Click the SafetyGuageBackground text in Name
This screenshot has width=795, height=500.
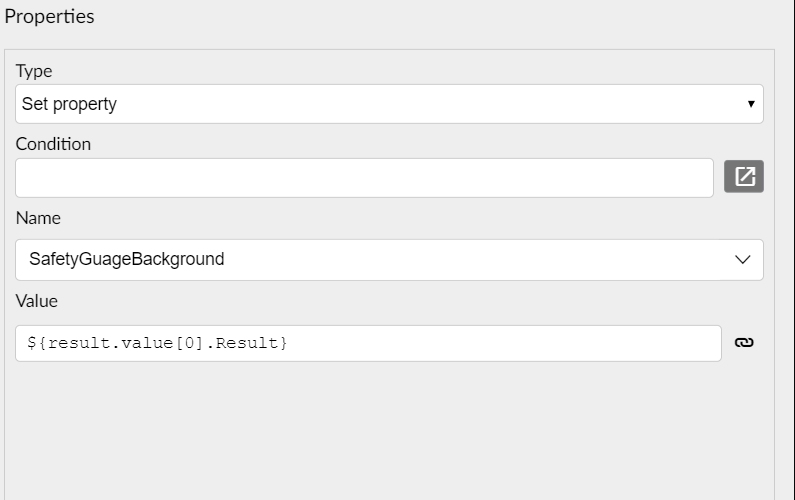pos(127,259)
